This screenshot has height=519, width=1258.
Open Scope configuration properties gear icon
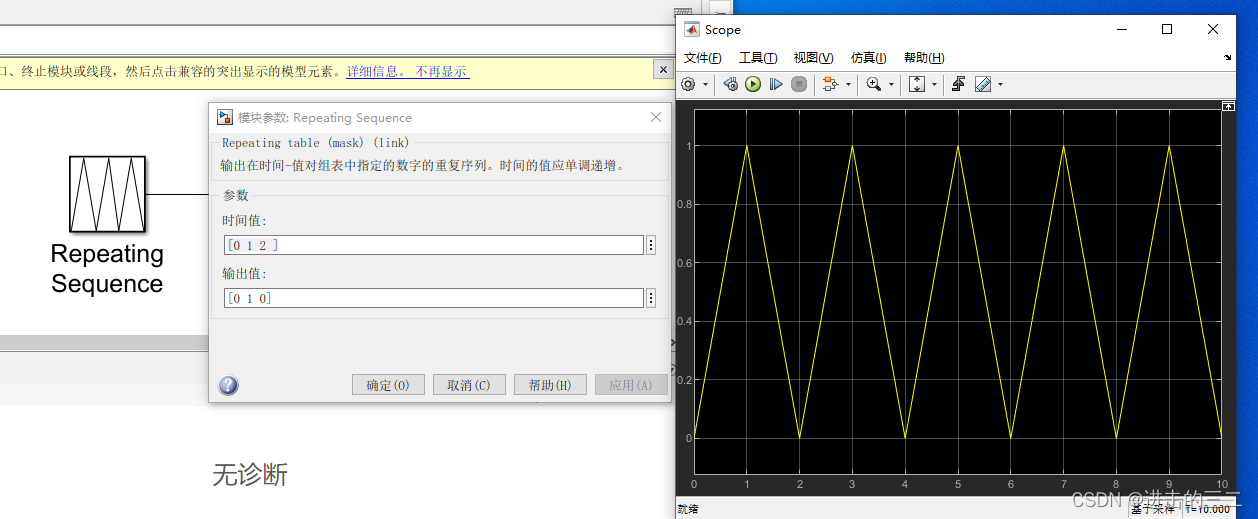[688, 85]
